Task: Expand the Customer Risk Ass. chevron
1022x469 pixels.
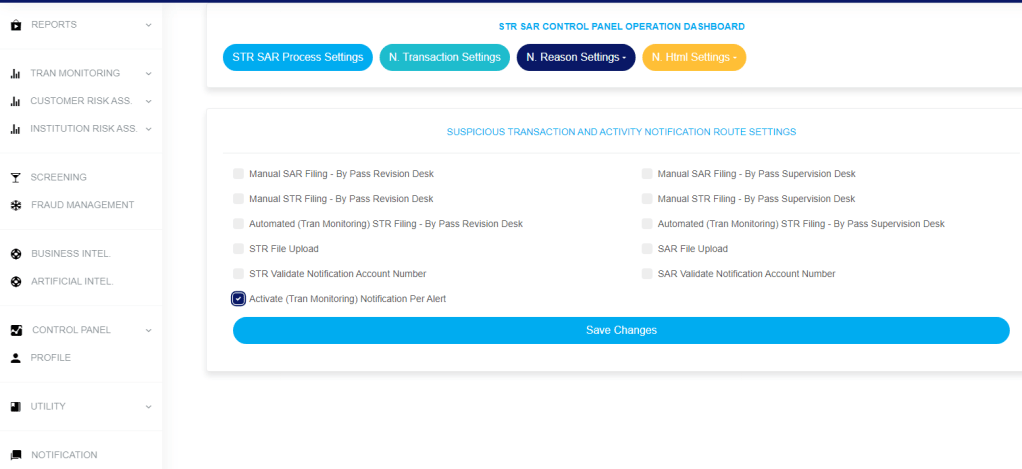Action: click(x=148, y=101)
